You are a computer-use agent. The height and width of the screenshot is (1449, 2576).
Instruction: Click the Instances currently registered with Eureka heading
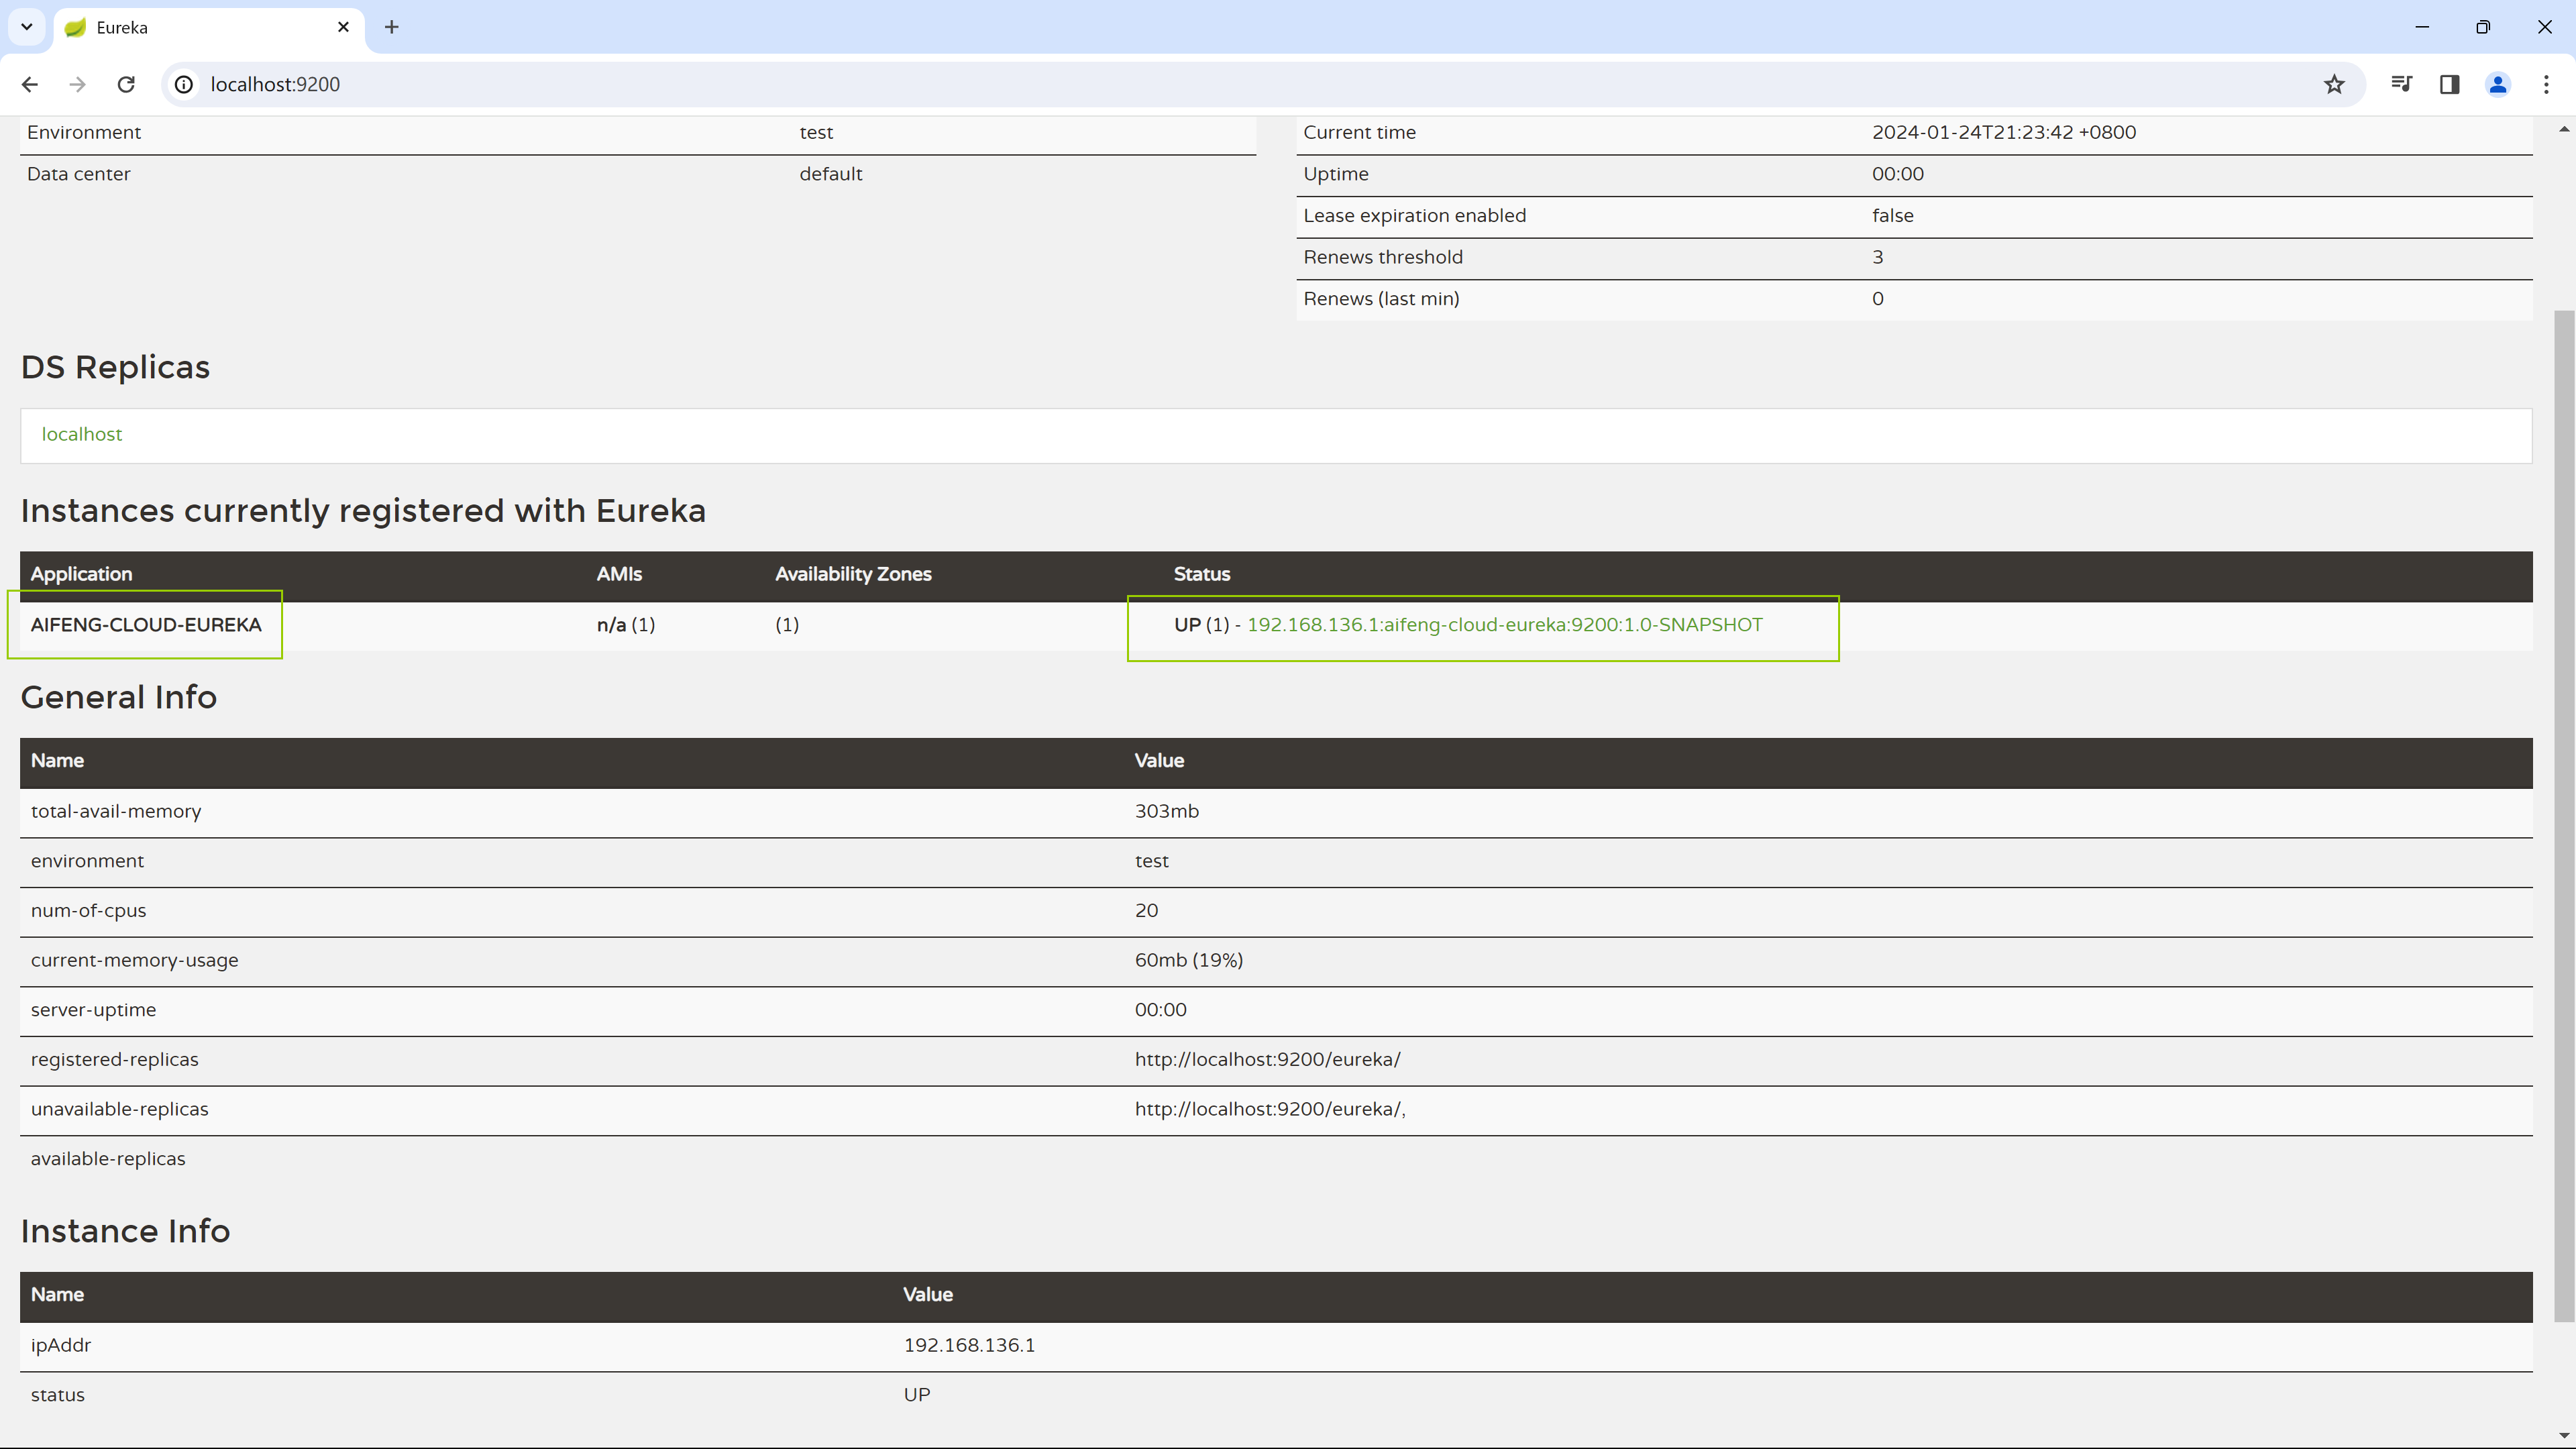coord(363,511)
